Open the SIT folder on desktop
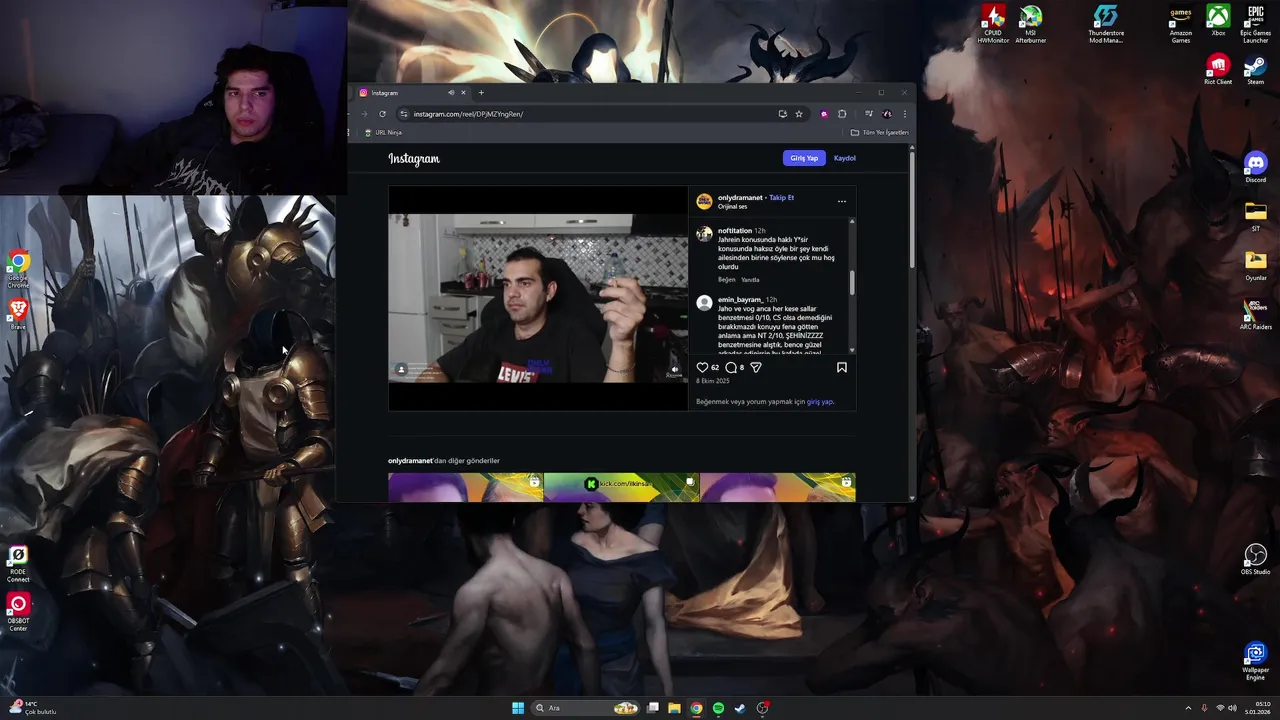Viewport: 1280px width, 720px height. (x=1255, y=216)
